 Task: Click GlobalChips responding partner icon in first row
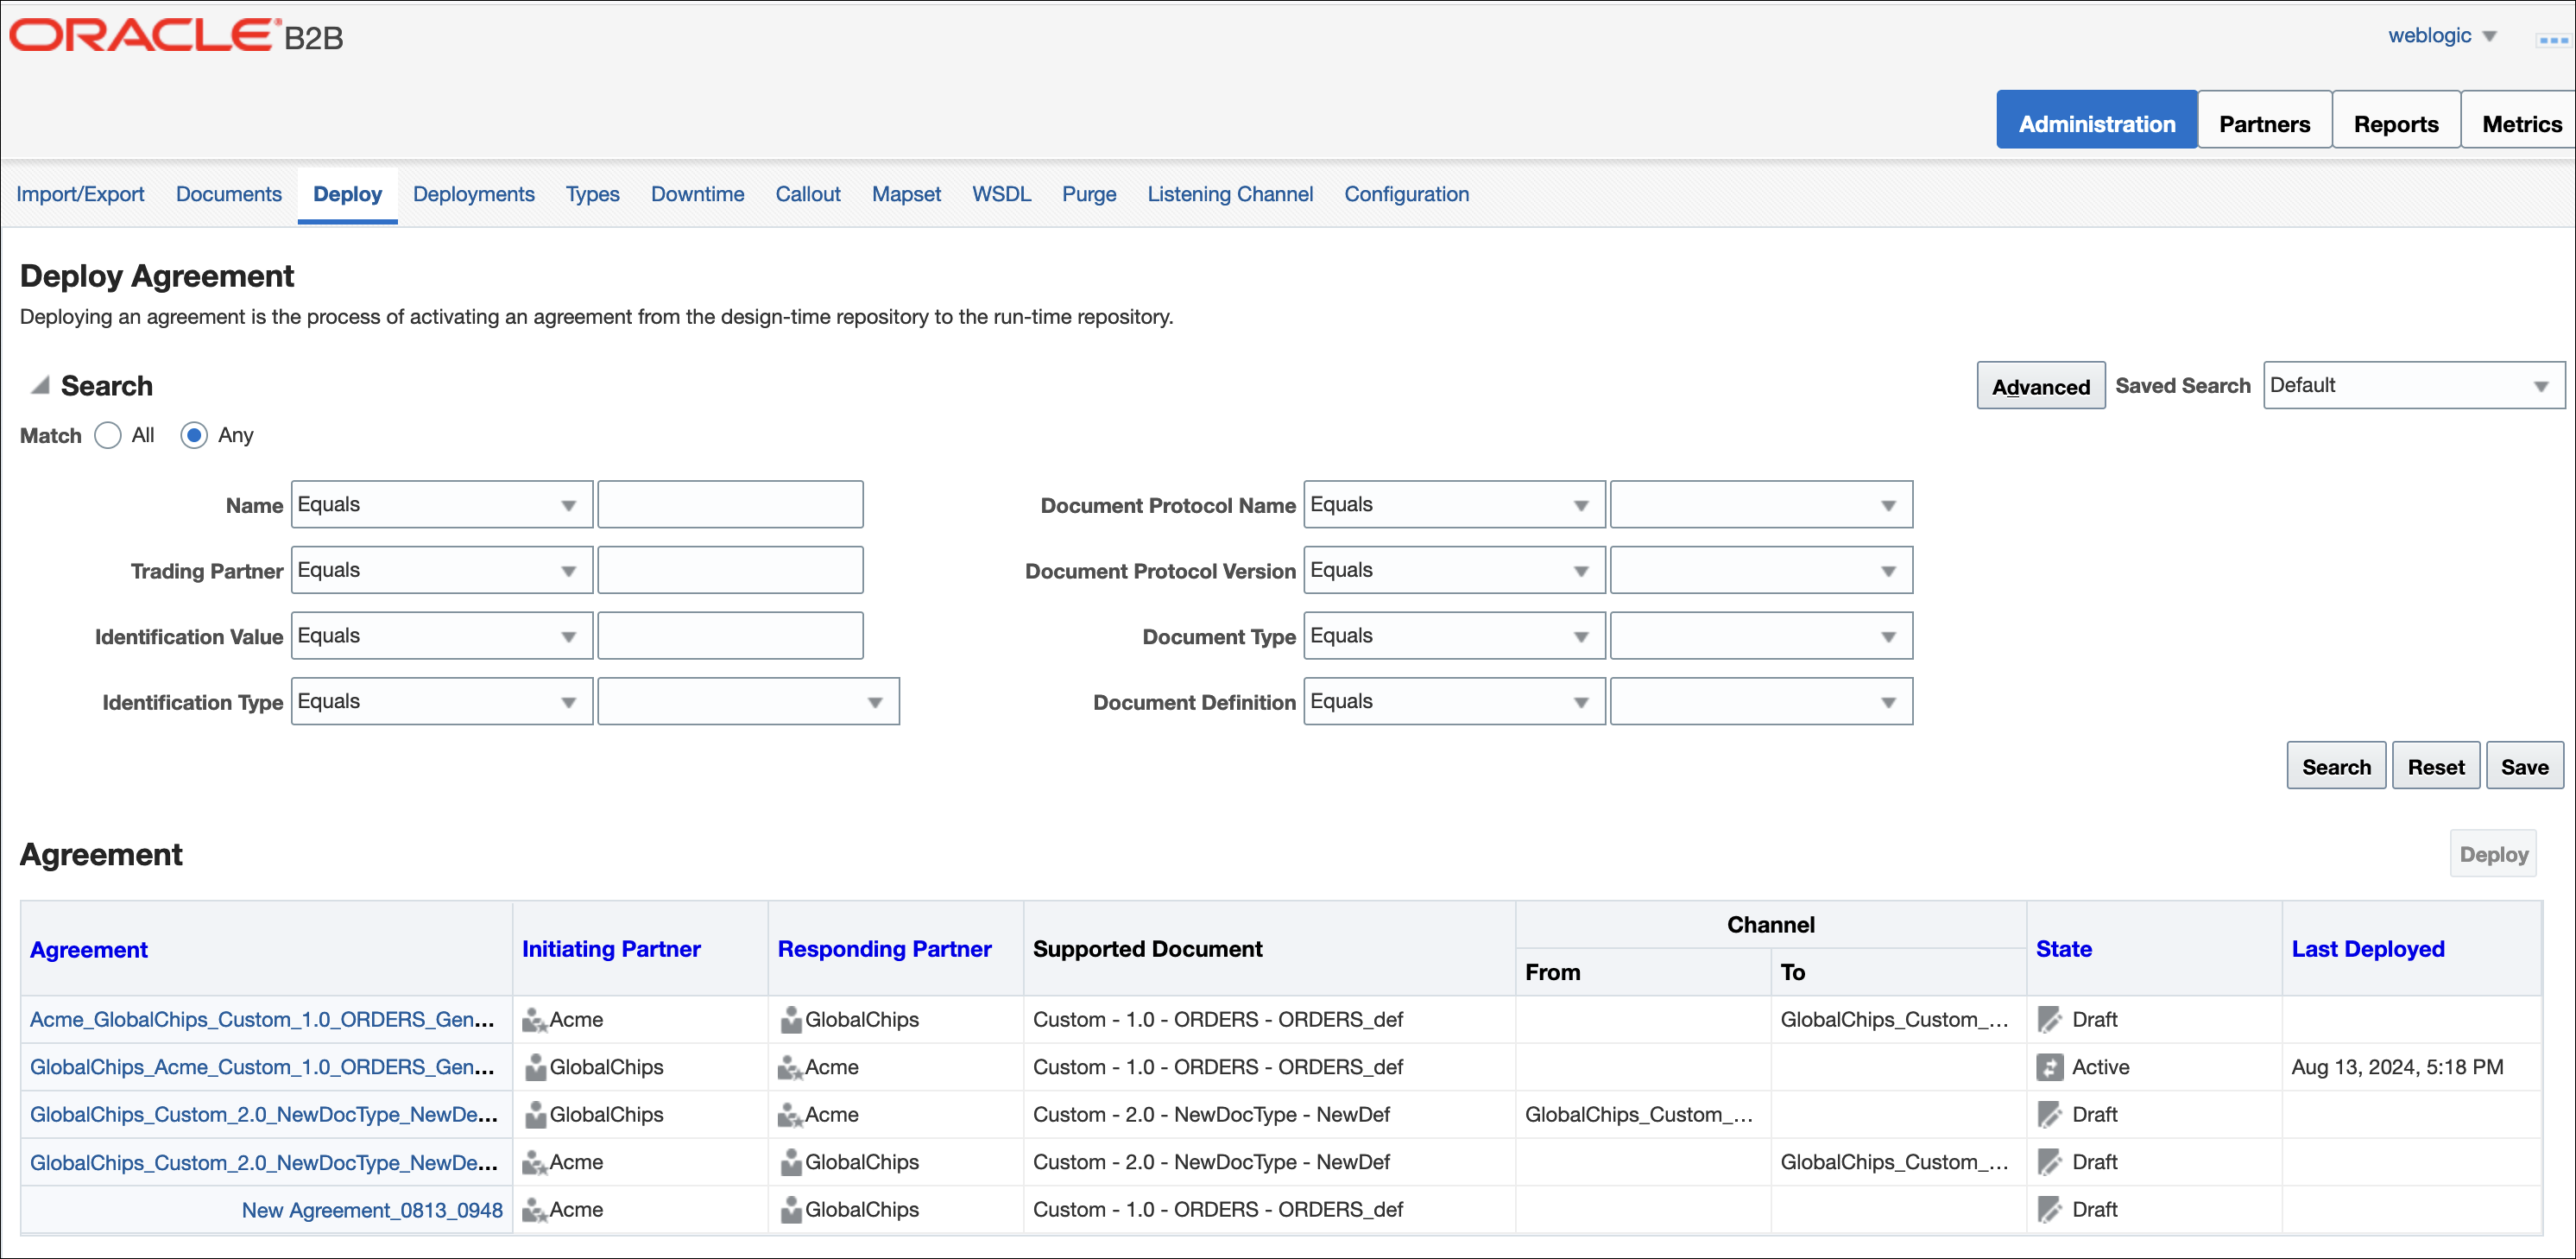click(790, 1020)
